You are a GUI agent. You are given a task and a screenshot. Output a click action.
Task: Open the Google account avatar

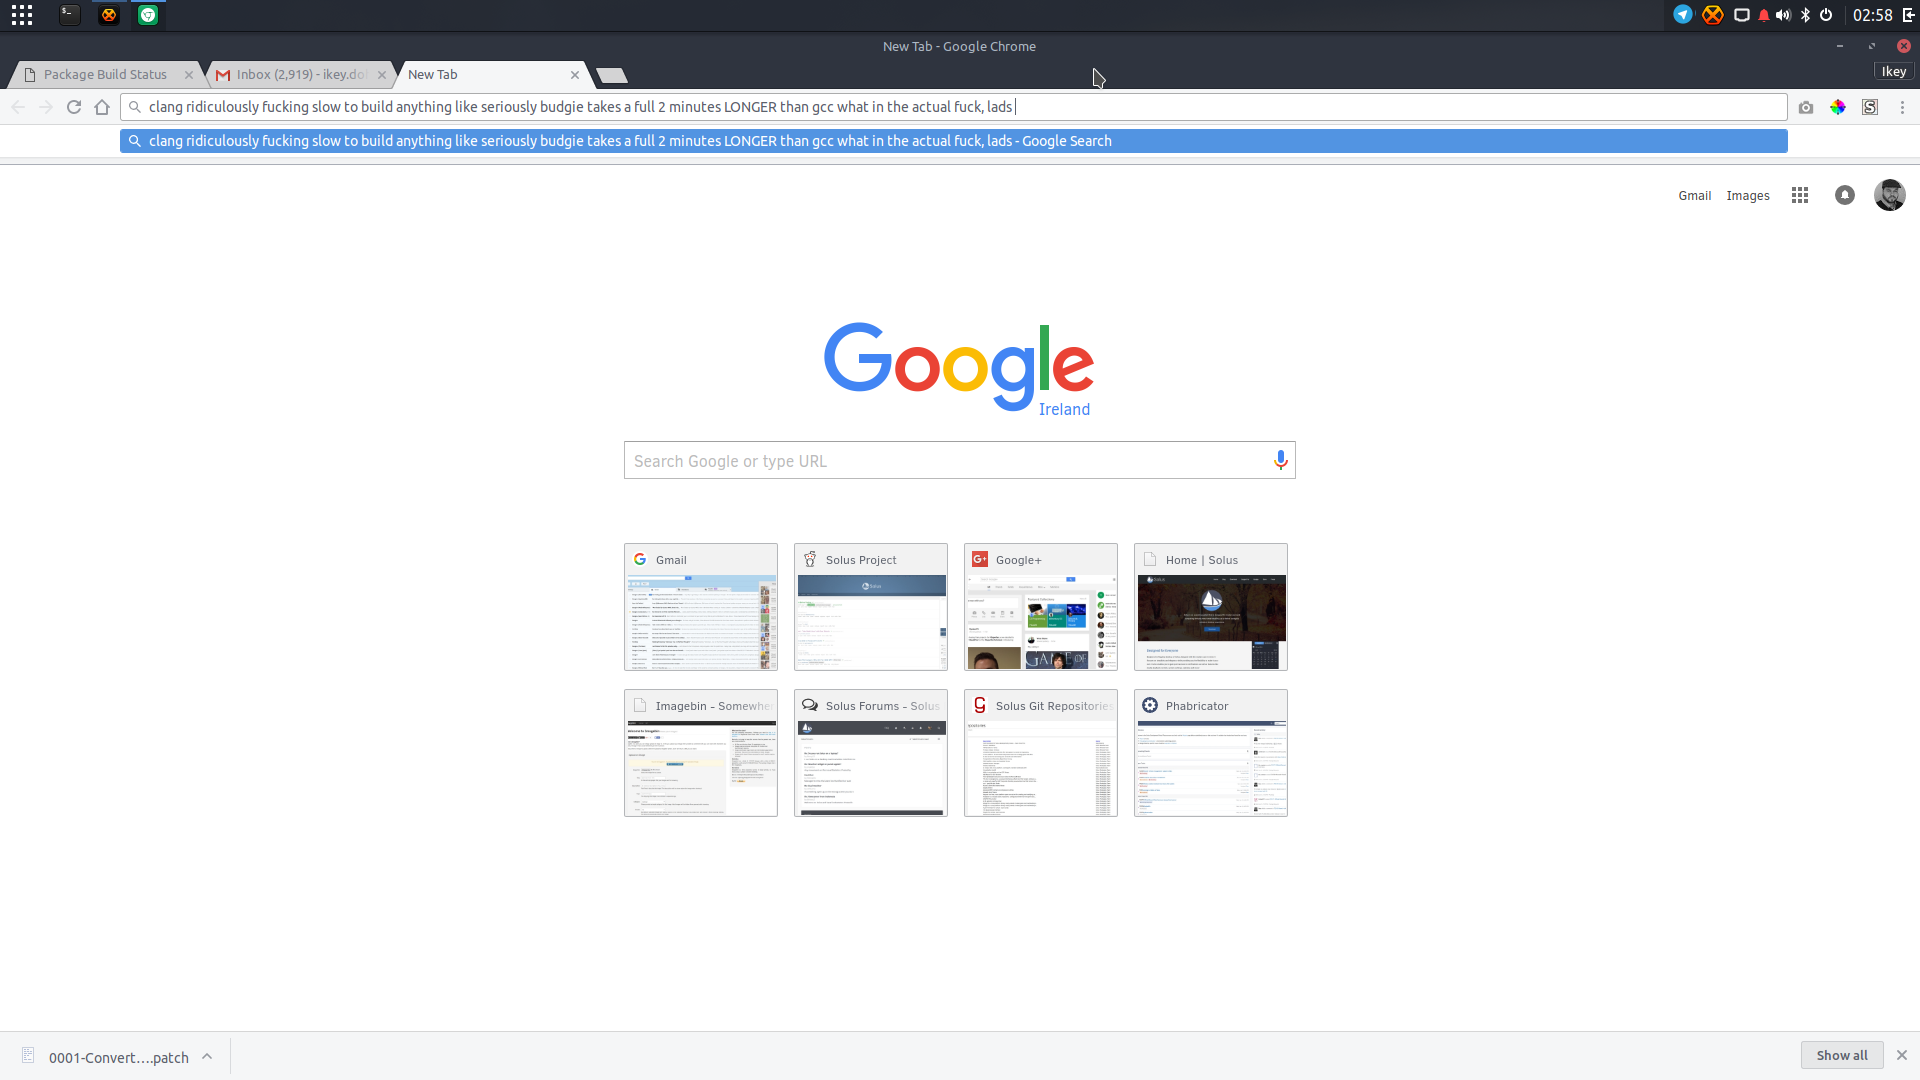(1890, 196)
